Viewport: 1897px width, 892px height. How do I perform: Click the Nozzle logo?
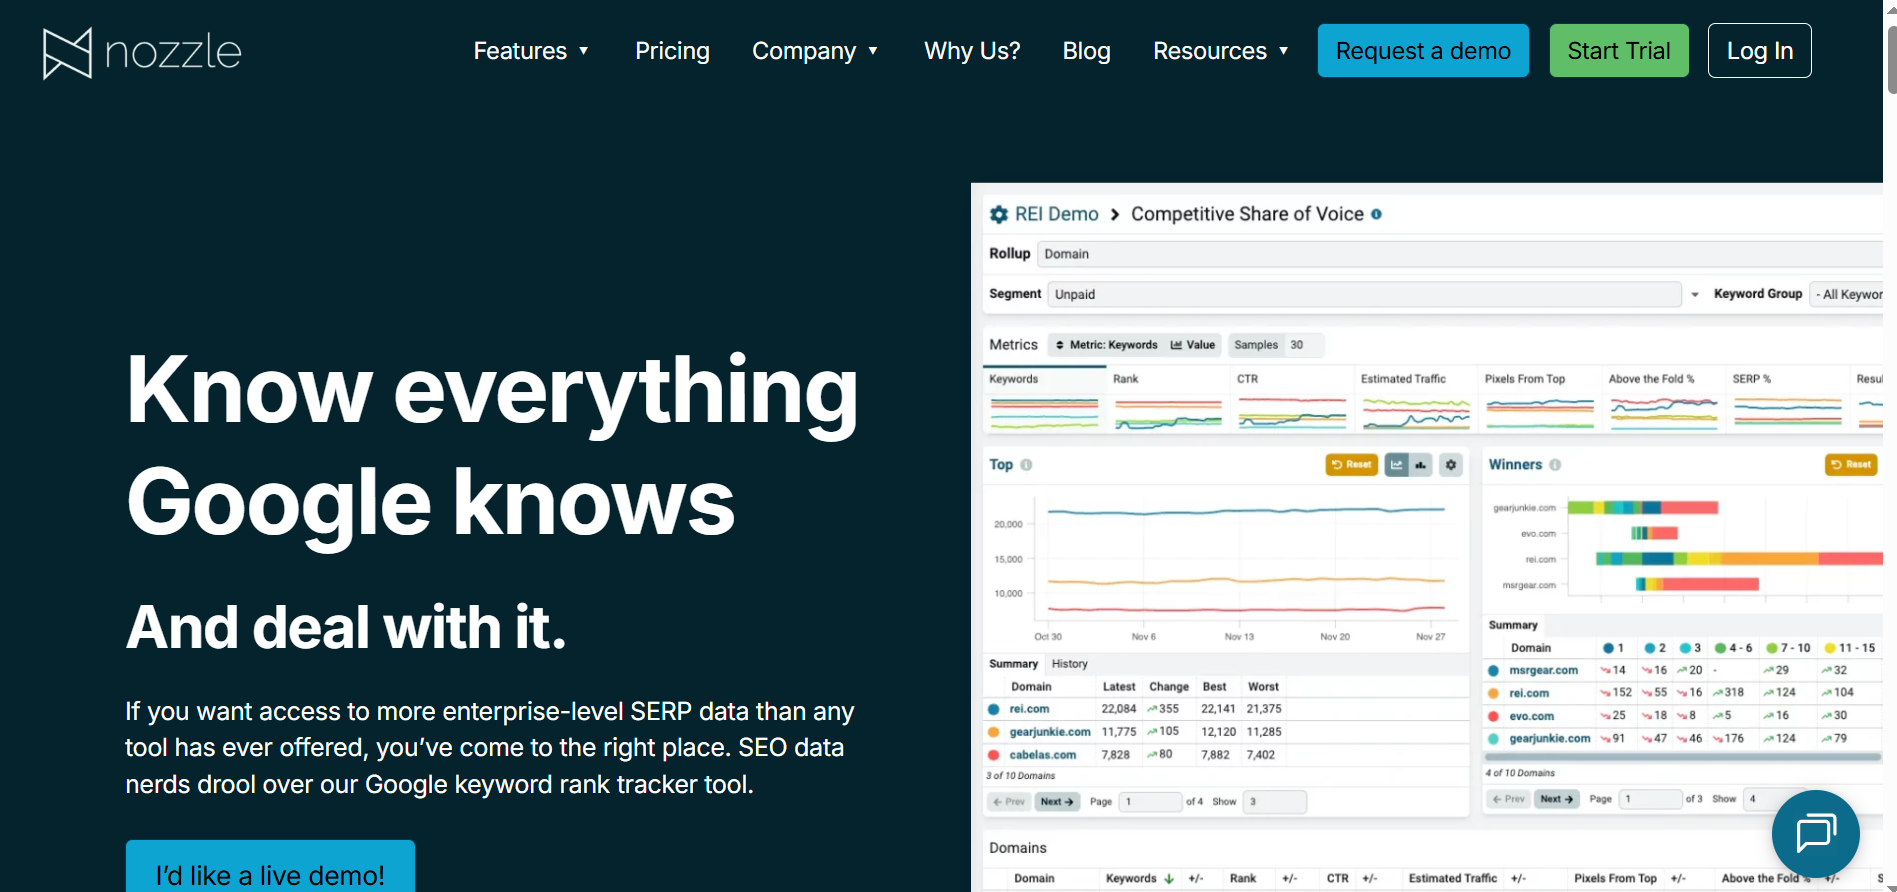click(142, 52)
